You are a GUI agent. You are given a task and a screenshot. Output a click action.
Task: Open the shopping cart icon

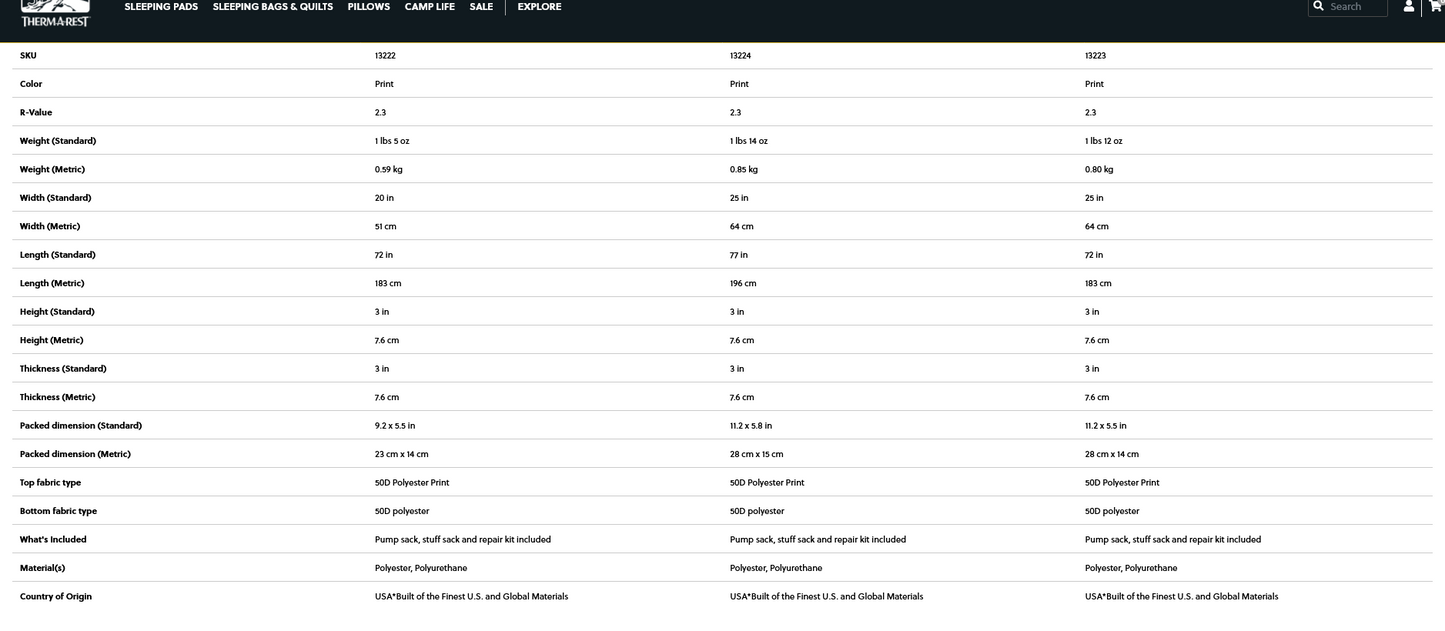[1436, 7]
